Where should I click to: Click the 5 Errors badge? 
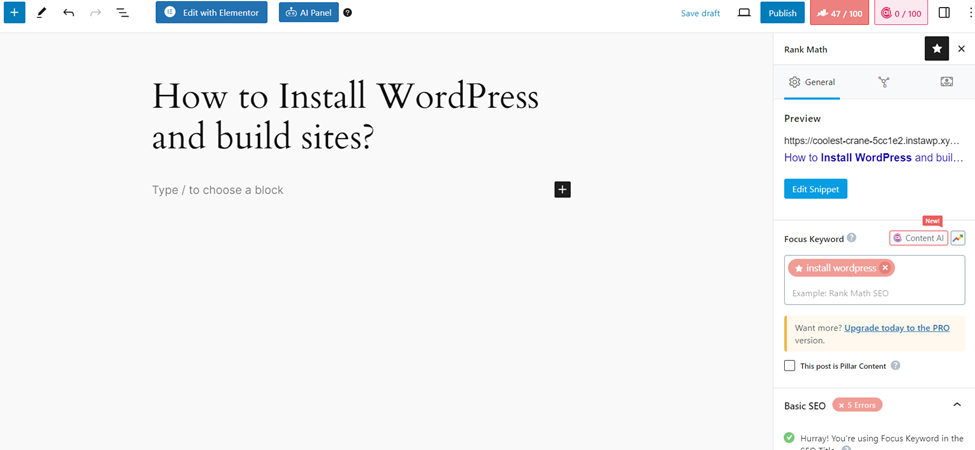point(857,405)
